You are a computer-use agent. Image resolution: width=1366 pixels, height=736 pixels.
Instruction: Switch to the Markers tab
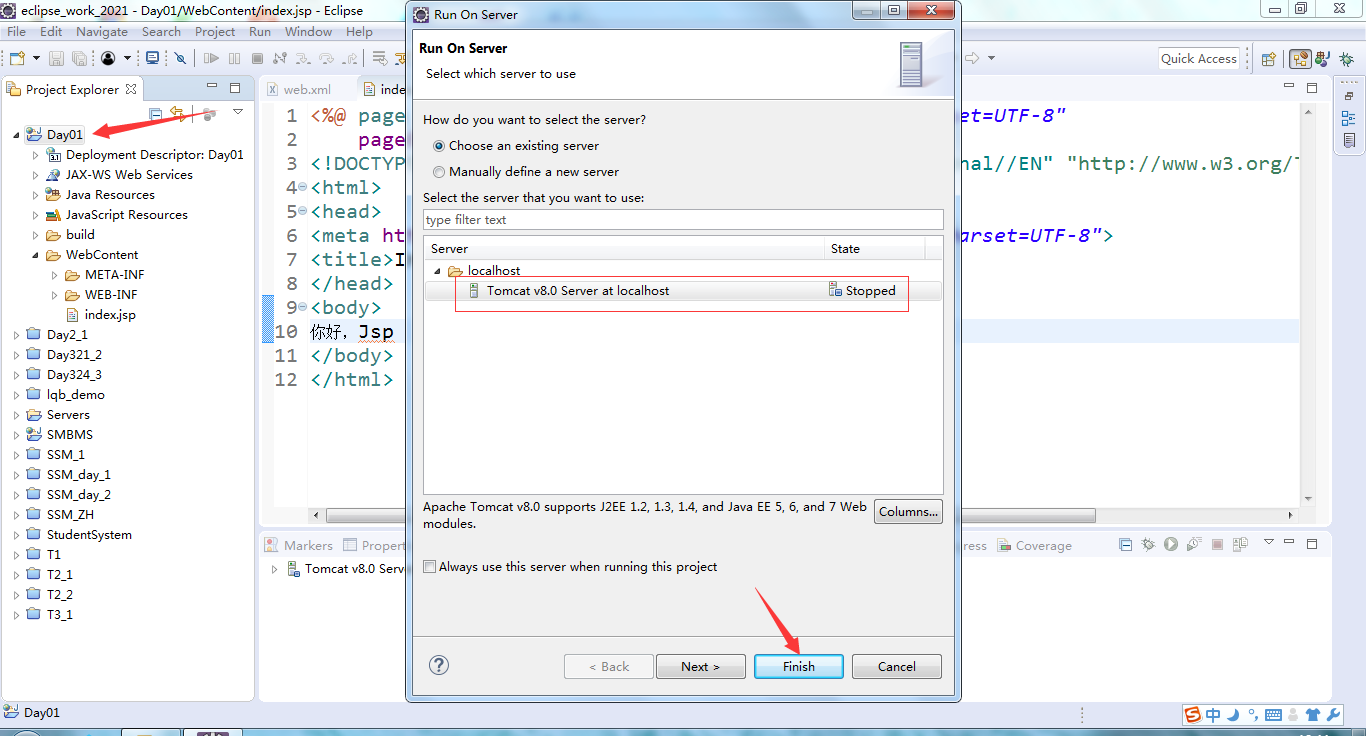click(298, 546)
